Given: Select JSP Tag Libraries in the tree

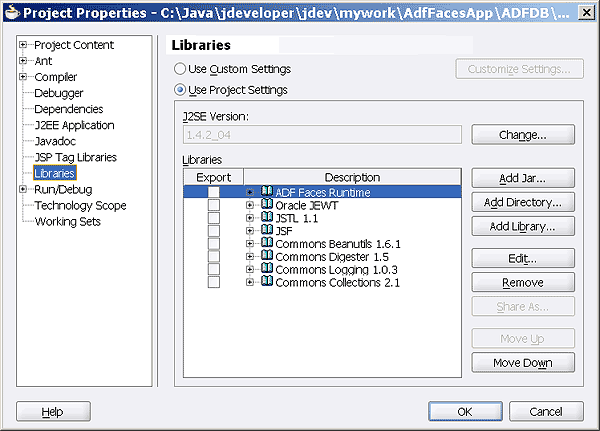Looking at the screenshot, I should point(75,158).
